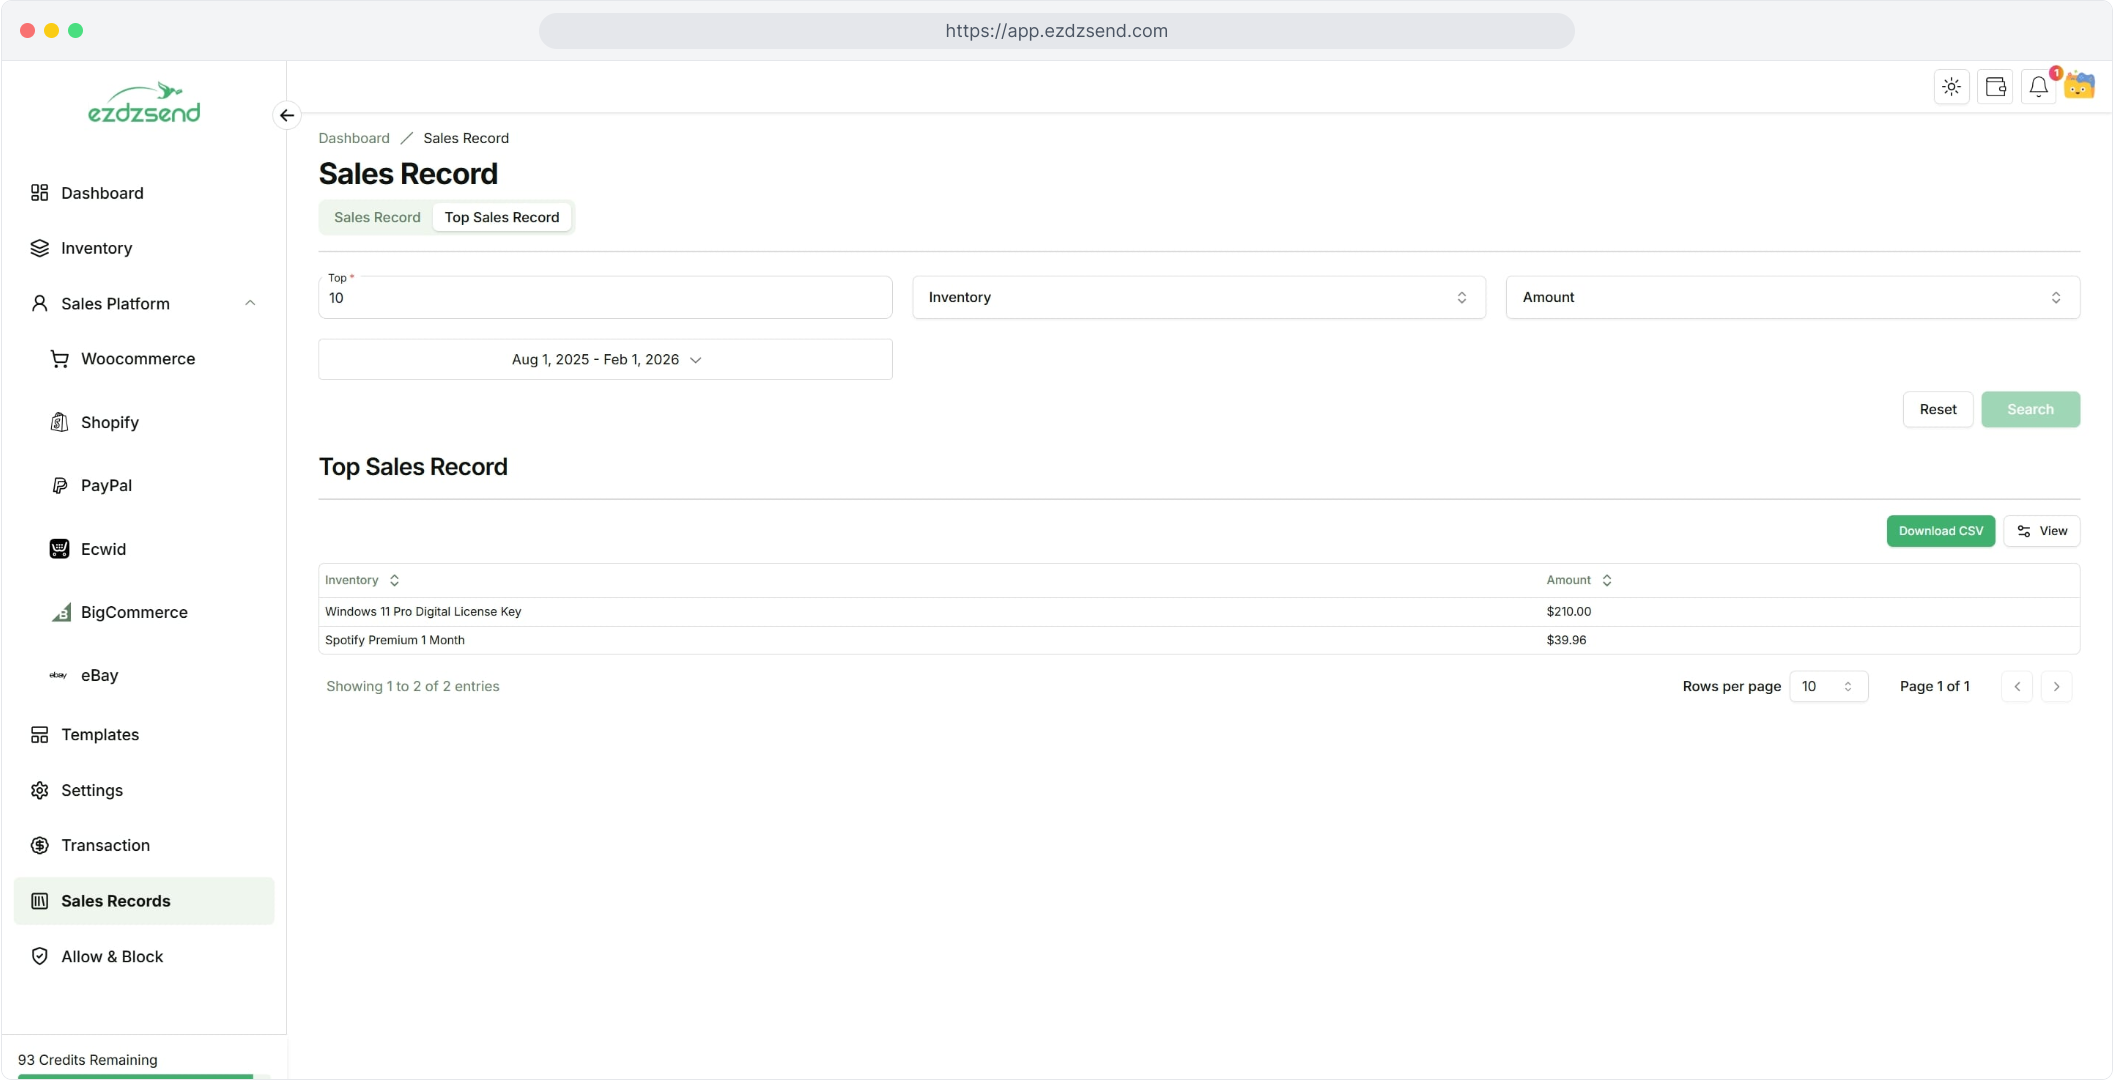The image size is (2114, 1080).
Task: Open the eBay platform entry
Action: coord(99,675)
